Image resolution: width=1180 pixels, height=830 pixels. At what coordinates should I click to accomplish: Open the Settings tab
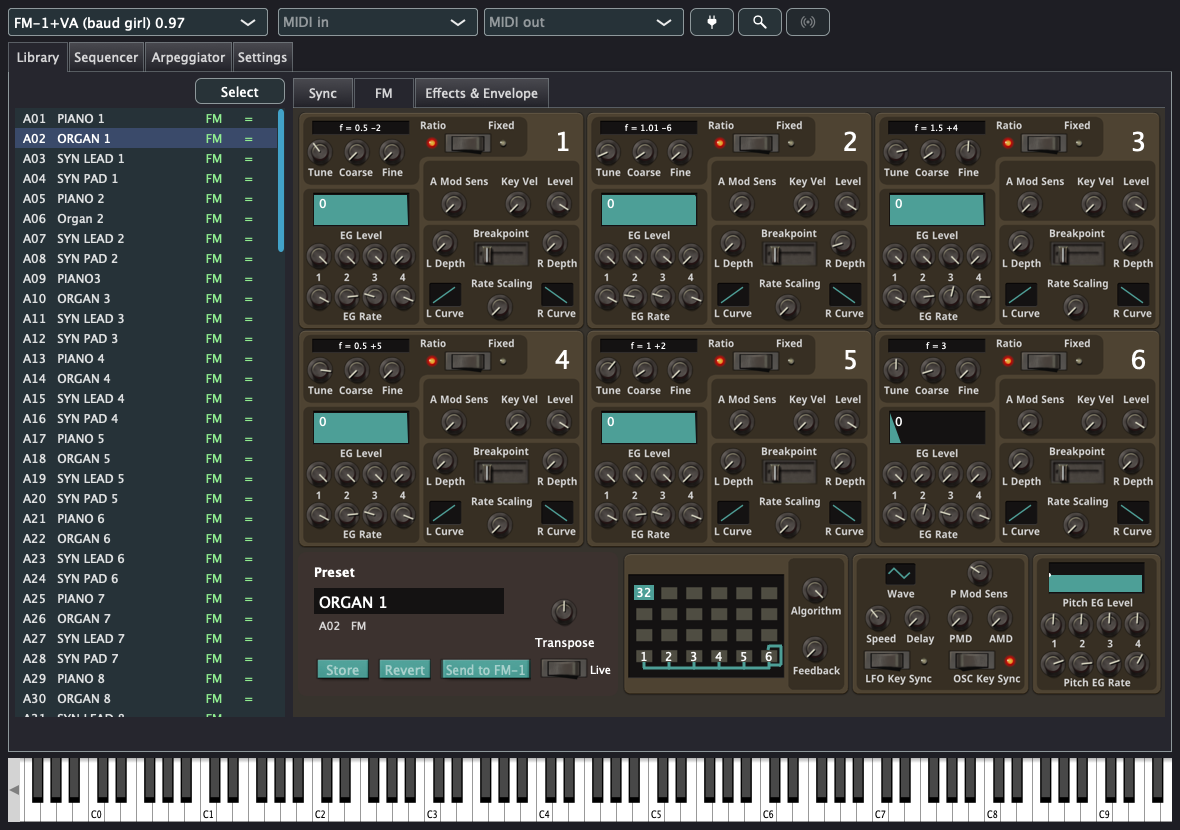(x=262, y=57)
